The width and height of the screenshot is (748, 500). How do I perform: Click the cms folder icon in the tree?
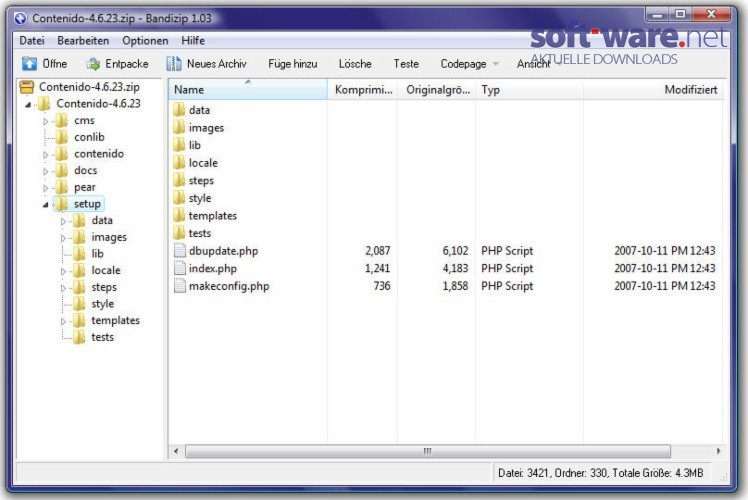pyautogui.click(x=62, y=120)
